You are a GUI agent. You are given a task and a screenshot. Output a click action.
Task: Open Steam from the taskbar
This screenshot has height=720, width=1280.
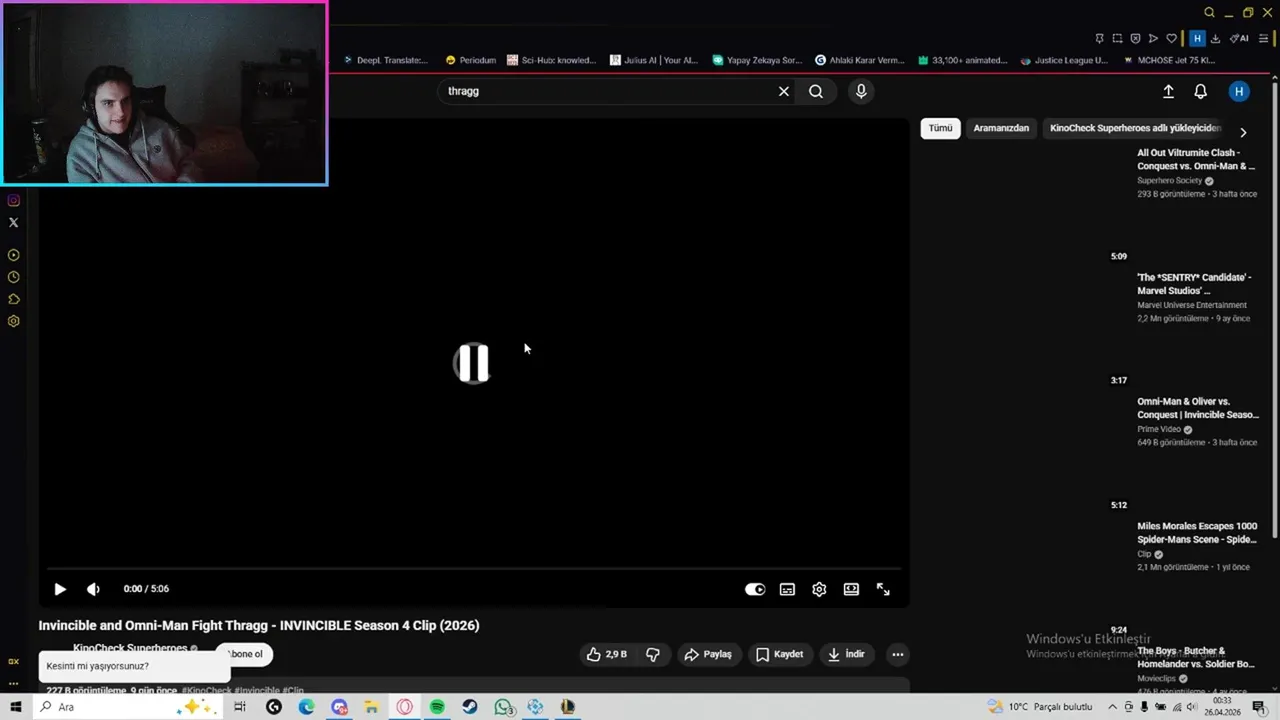pos(470,707)
